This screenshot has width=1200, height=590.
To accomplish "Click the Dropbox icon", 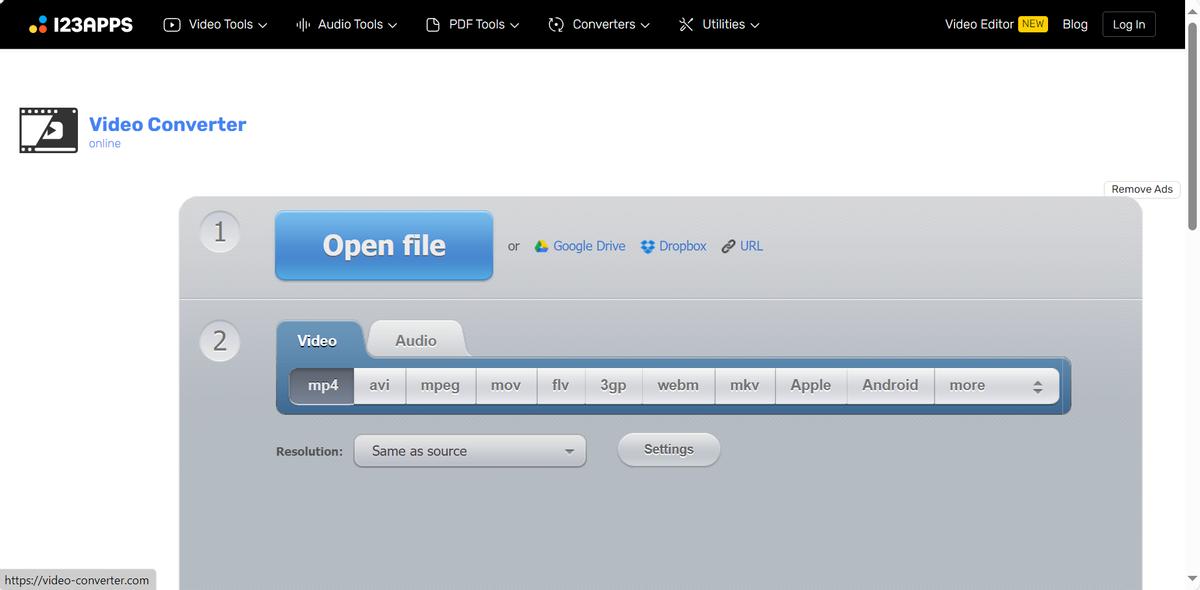I will coord(647,246).
